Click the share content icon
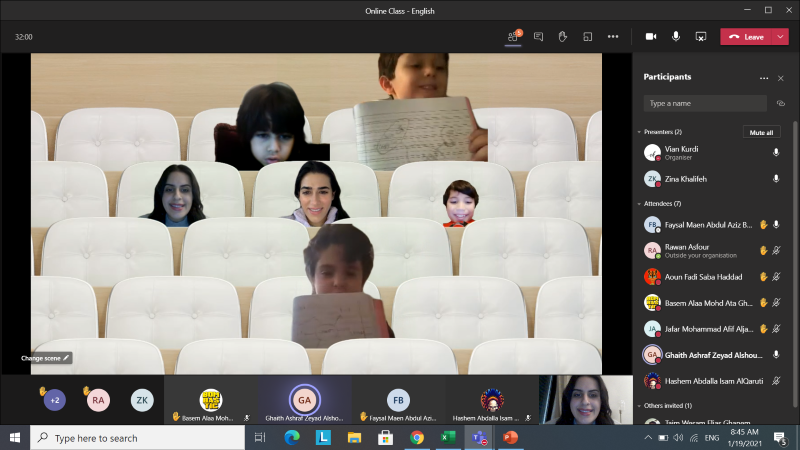Screen dimensions: 800x450 (x=701, y=36)
